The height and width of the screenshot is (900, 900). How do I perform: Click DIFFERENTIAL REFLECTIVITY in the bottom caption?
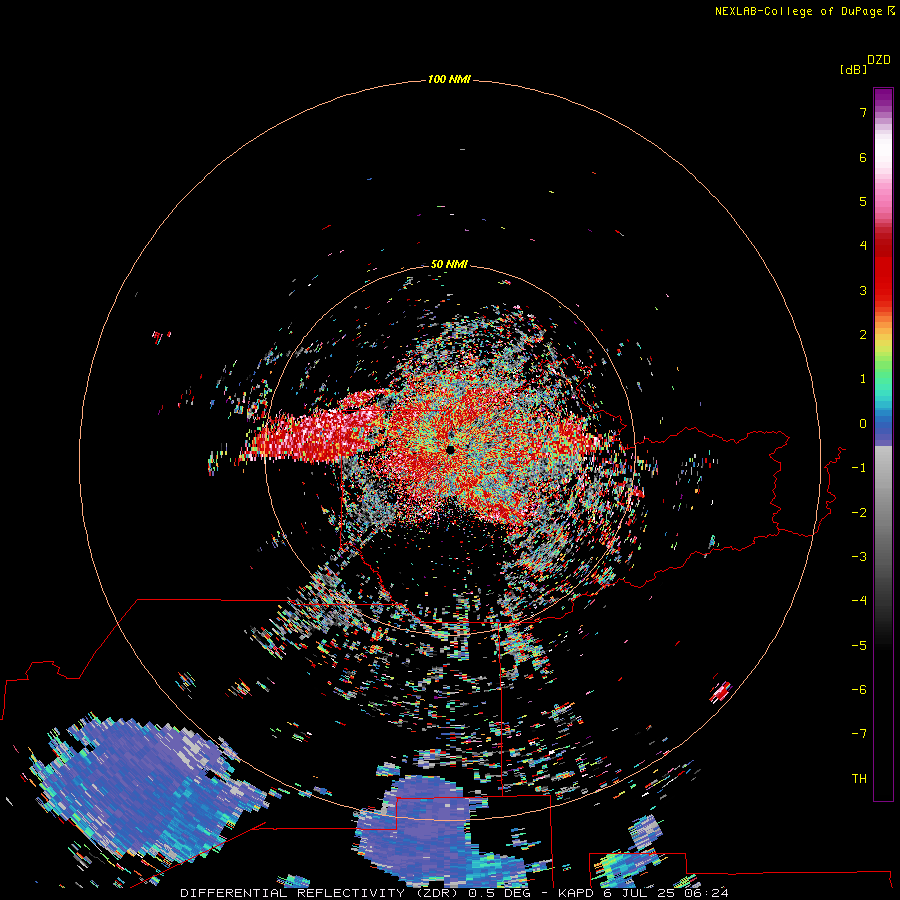pyautogui.click(x=292, y=893)
